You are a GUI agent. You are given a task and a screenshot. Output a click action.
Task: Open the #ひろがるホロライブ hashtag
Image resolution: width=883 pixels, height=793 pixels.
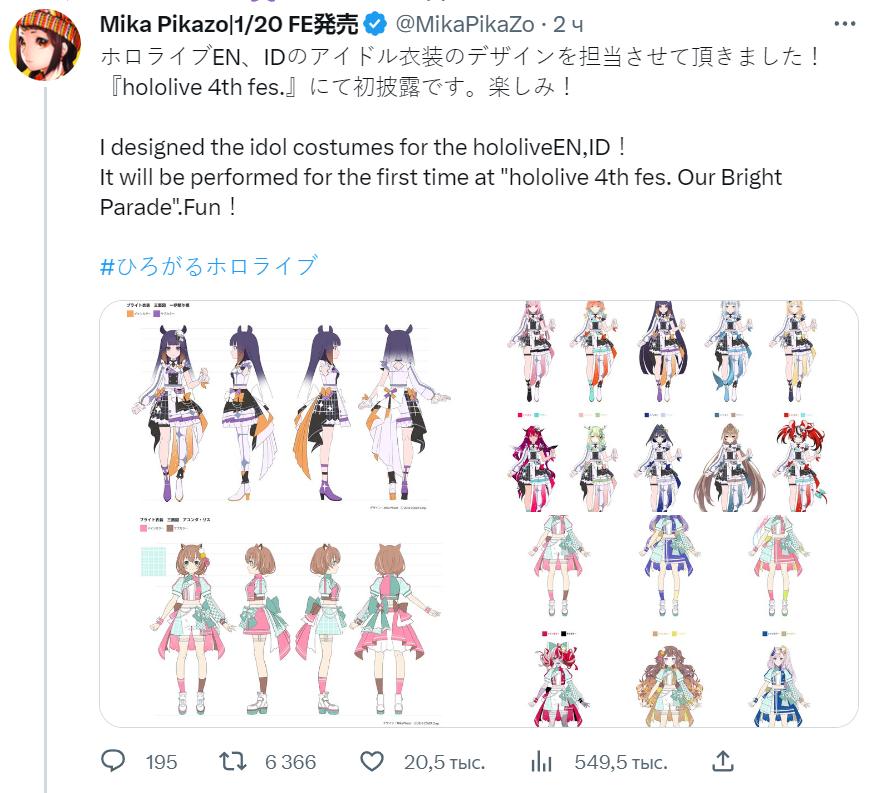click(x=209, y=266)
